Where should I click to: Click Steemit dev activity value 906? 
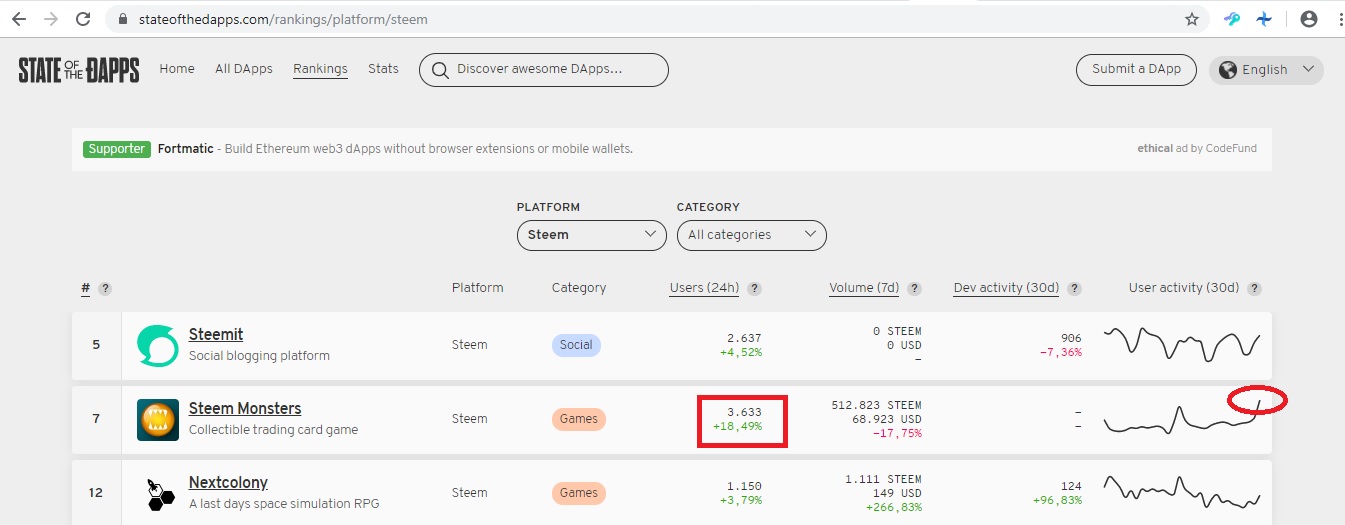pyautogui.click(x=1071, y=338)
